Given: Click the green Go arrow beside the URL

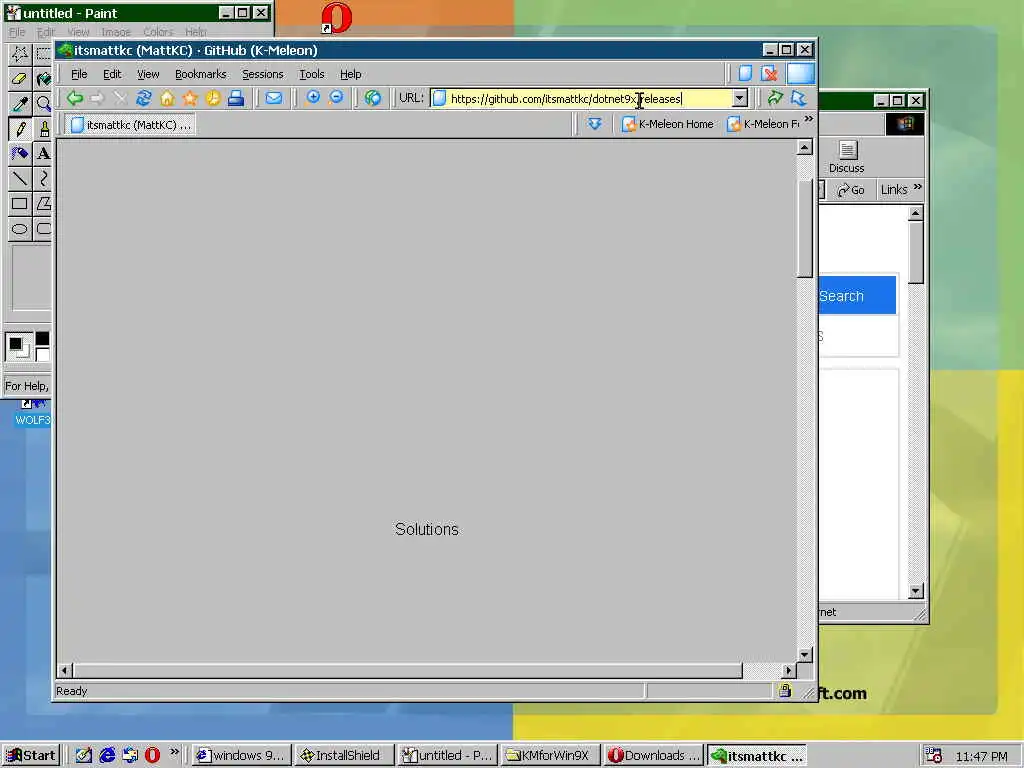Looking at the screenshot, I should [x=775, y=99].
